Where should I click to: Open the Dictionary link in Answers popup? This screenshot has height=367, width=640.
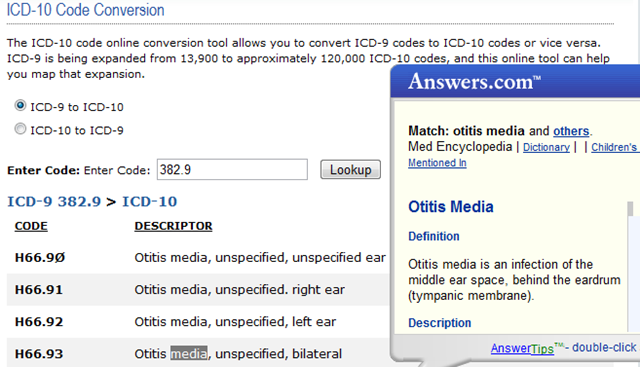point(546,147)
